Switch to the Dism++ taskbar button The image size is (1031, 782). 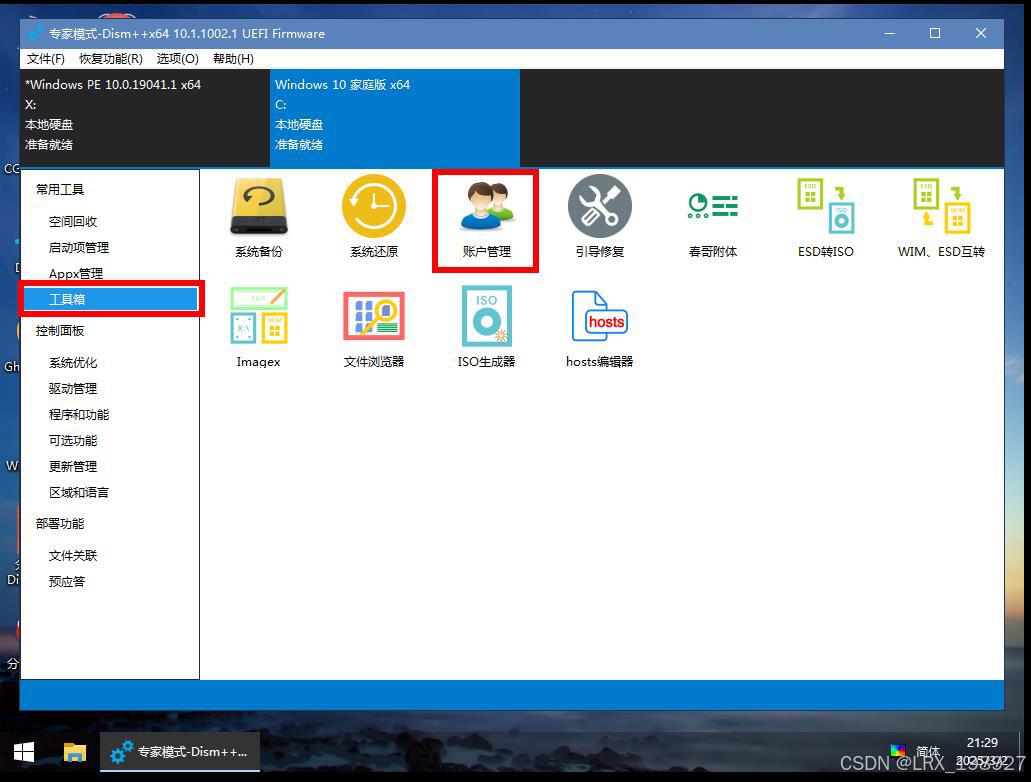(x=180, y=752)
